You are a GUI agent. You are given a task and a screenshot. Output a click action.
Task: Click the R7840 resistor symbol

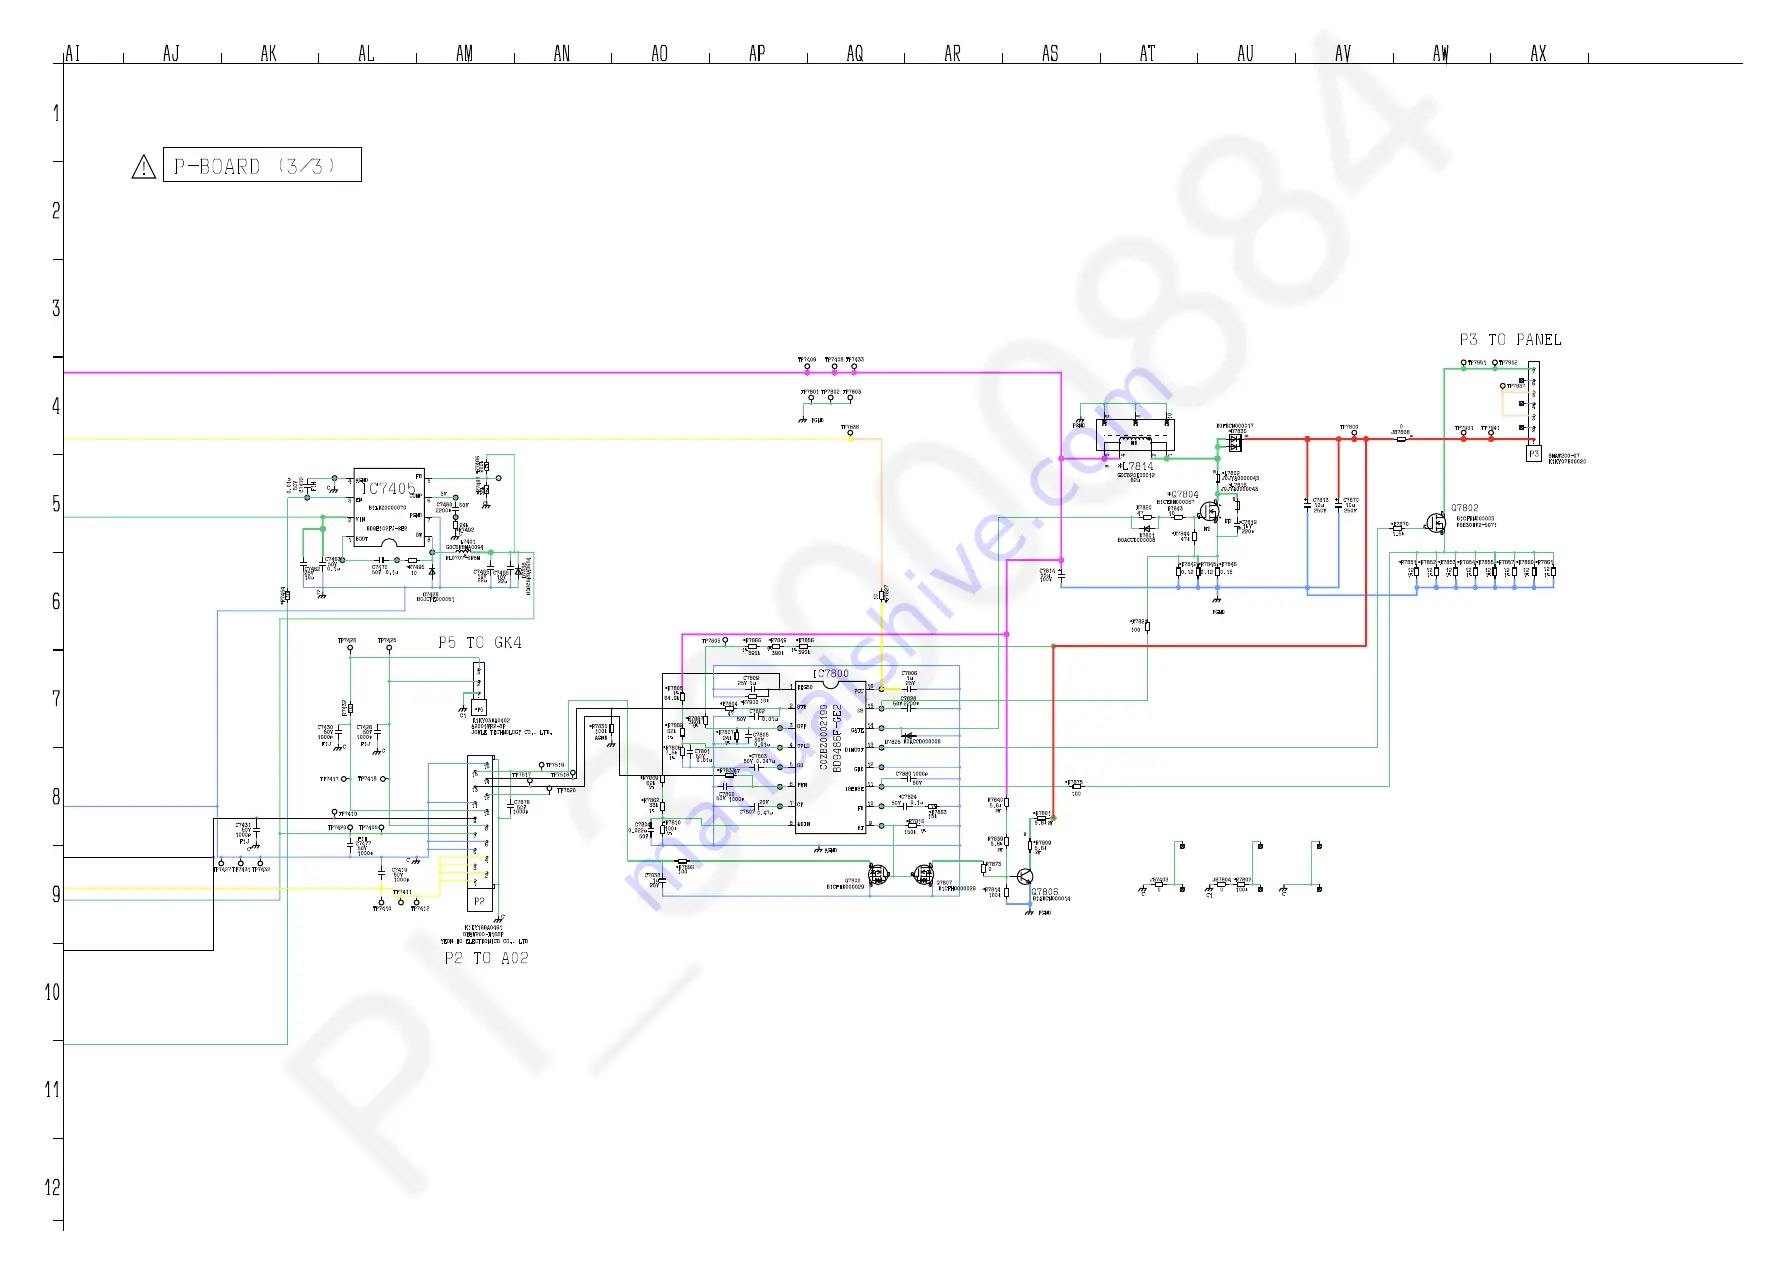[x=1007, y=803]
